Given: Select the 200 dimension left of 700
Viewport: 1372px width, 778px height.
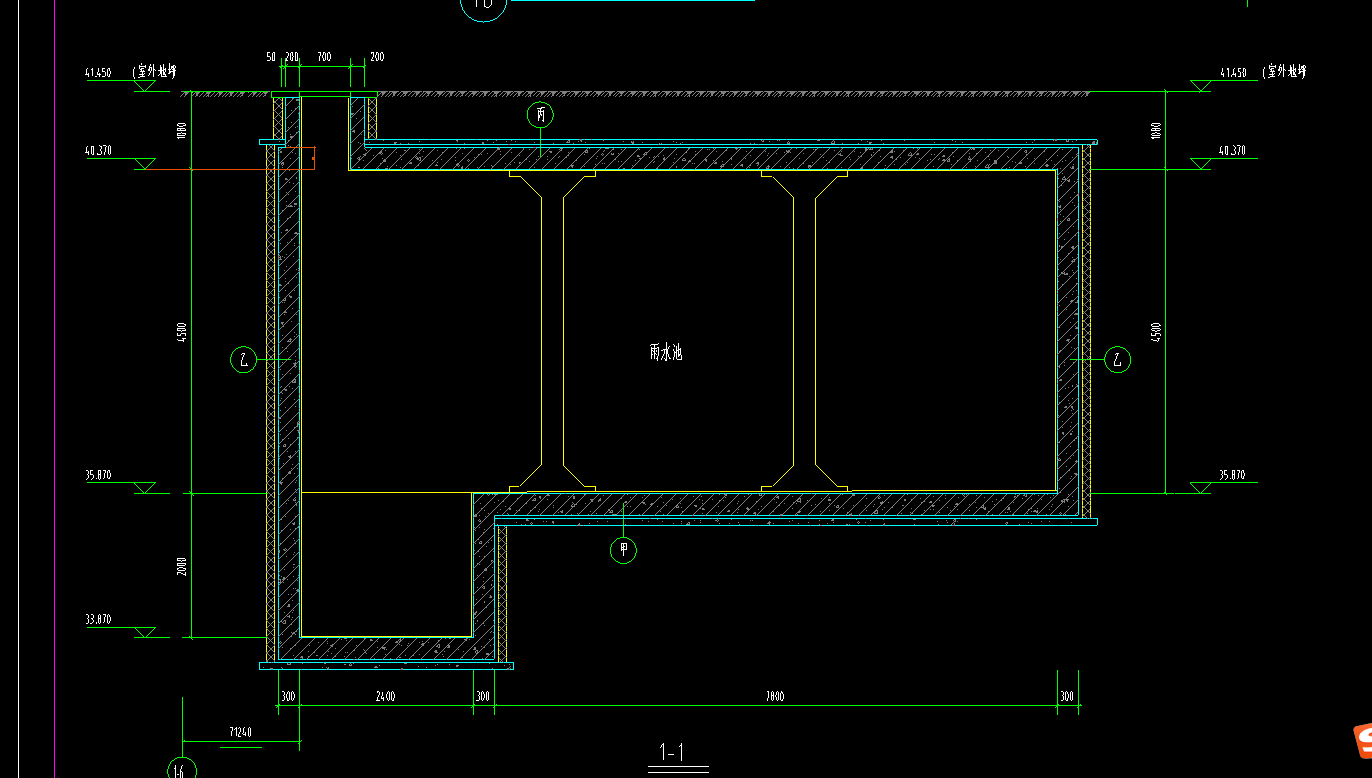Looking at the screenshot, I should click(x=292, y=57).
